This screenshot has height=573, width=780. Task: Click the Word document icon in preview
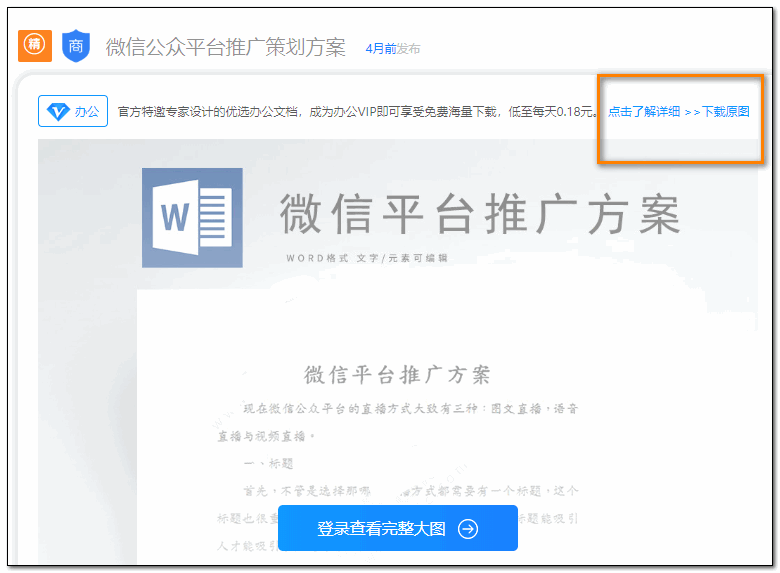[x=192, y=218]
